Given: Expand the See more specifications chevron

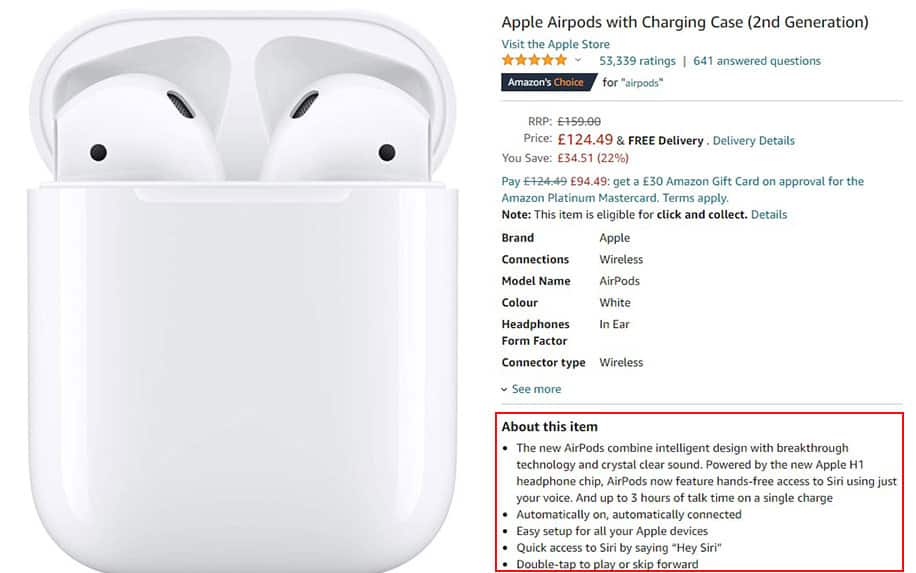Looking at the screenshot, I should [504, 389].
